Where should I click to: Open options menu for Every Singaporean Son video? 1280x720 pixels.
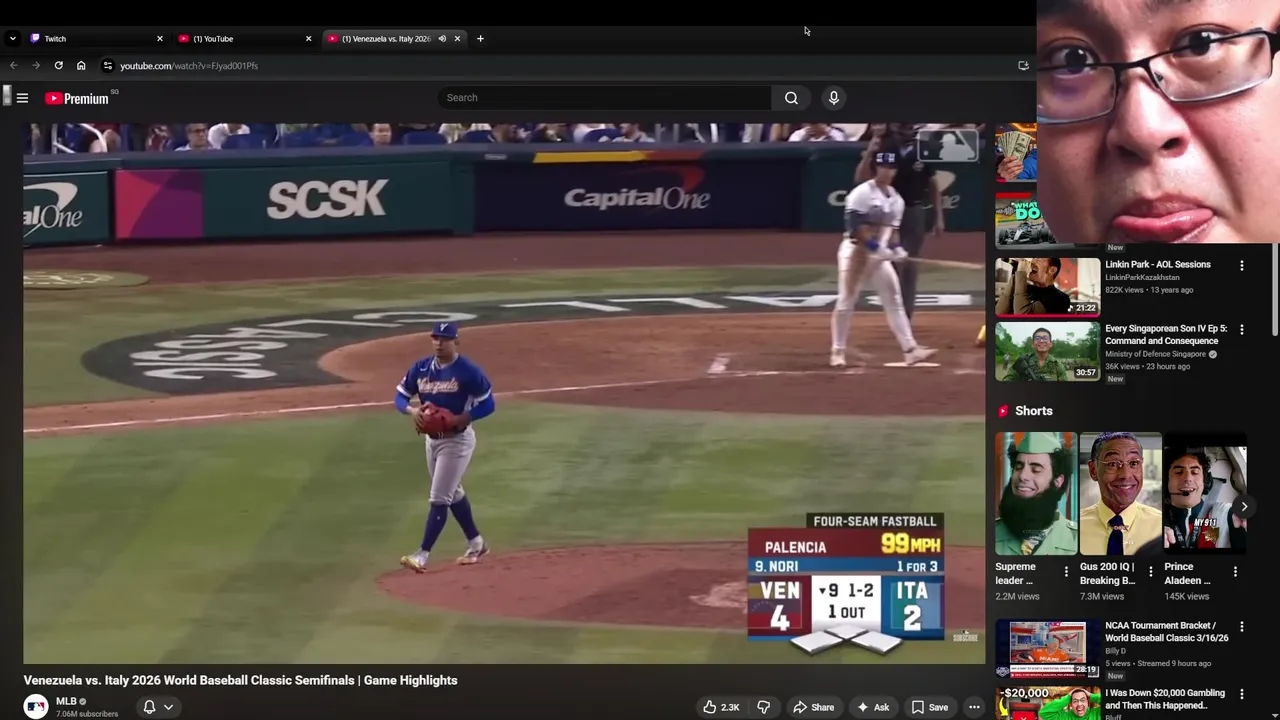tap(1242, 330)
